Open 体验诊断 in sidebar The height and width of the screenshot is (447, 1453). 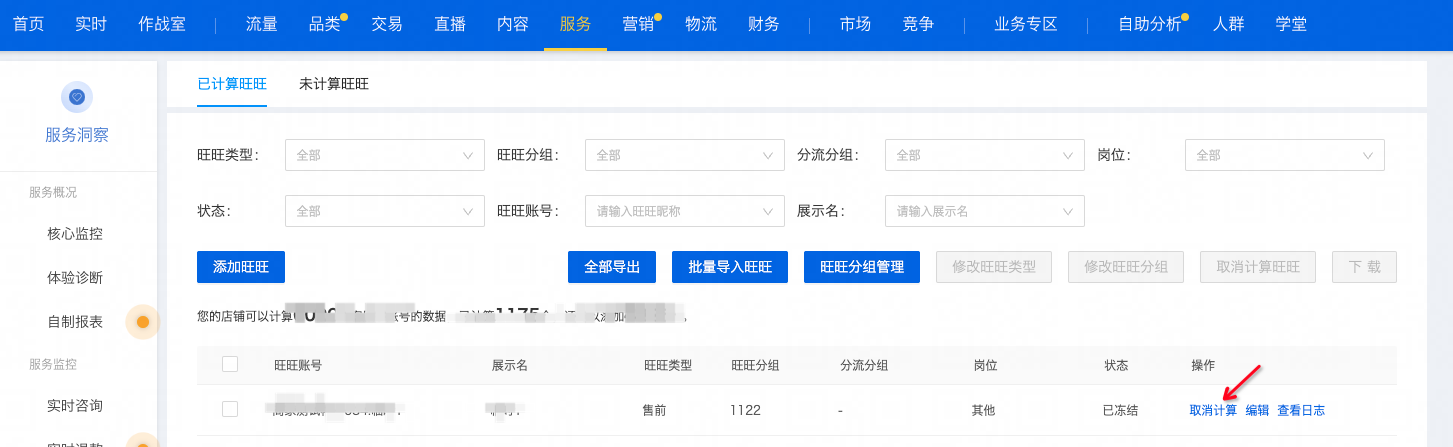(75, 278)
